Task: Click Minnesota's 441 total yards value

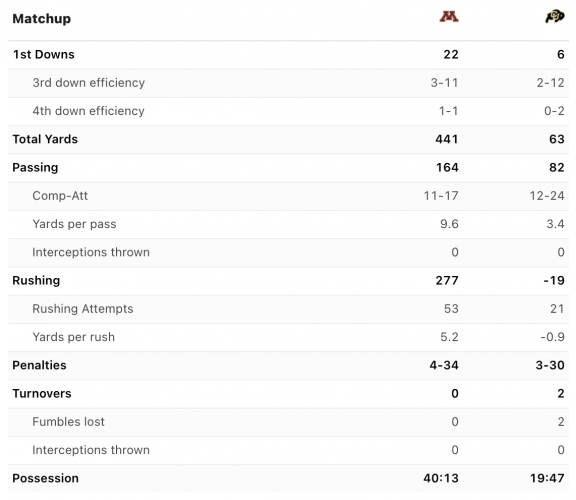Action: tap(447, 139)
